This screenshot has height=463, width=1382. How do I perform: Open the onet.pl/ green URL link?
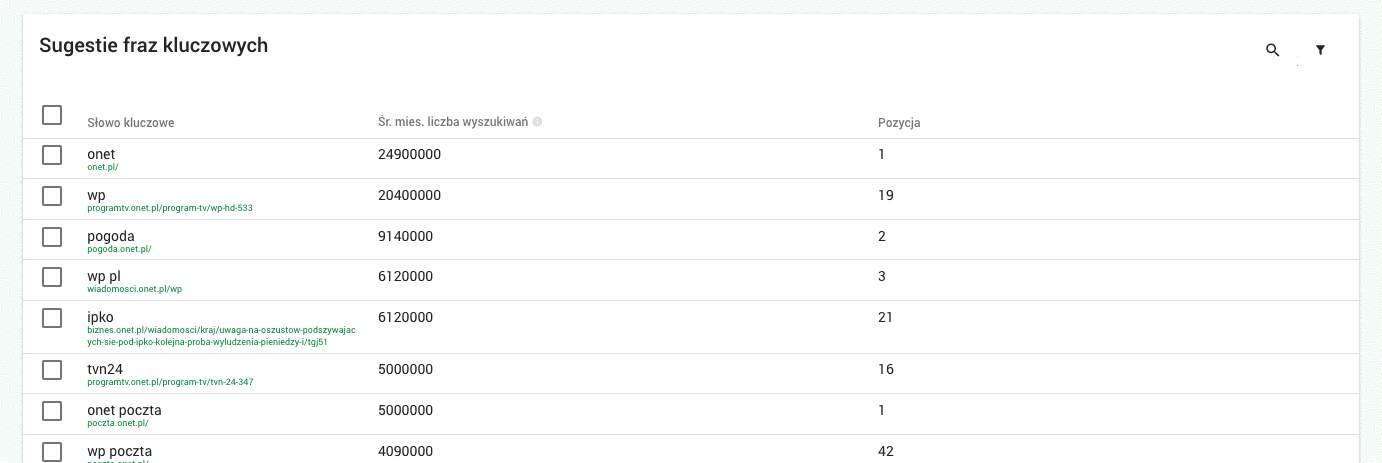[103, 168]
